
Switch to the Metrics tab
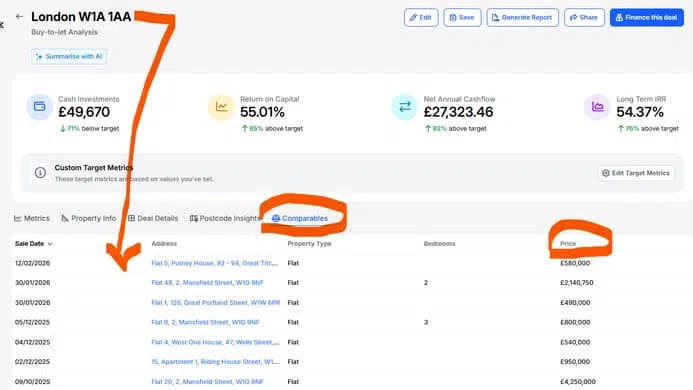(x=32, y=218)
